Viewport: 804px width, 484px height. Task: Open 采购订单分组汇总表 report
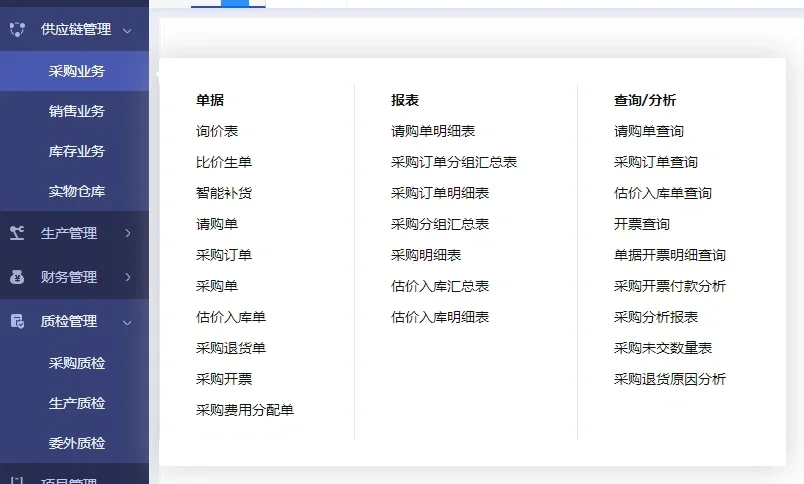[454, 163]
